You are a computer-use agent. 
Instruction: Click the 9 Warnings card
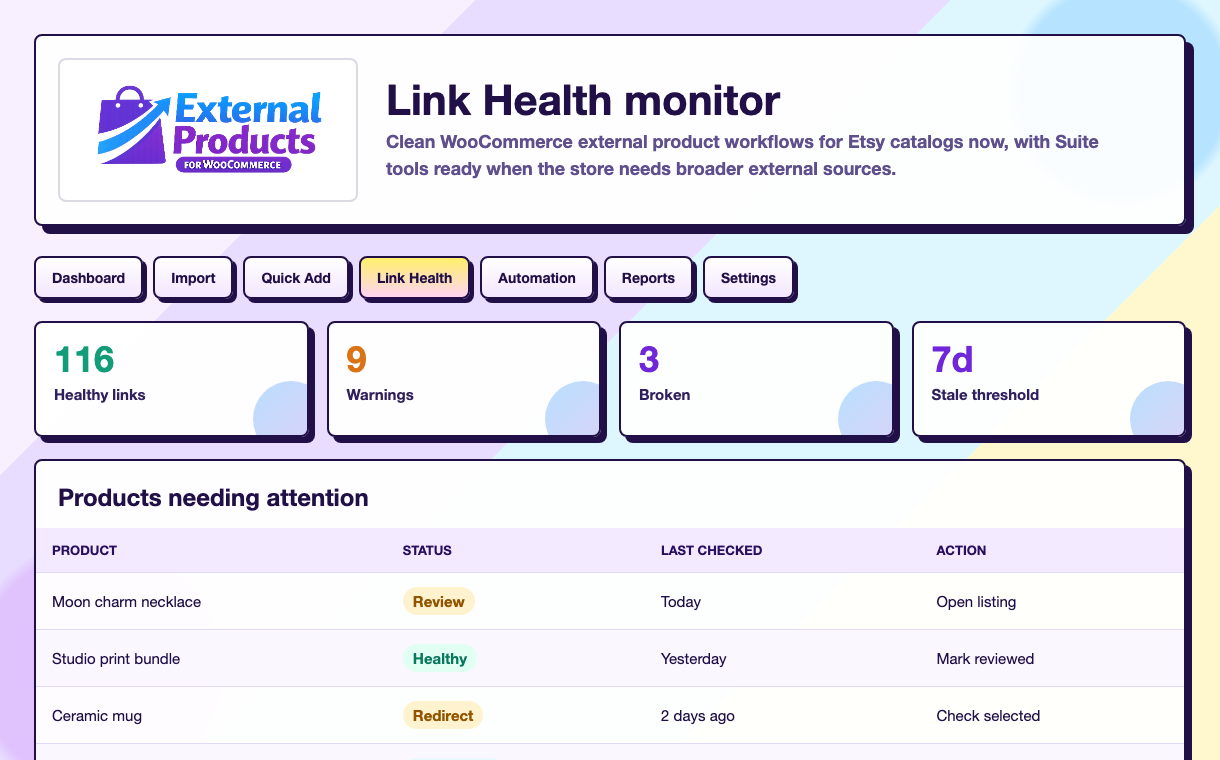464,379
